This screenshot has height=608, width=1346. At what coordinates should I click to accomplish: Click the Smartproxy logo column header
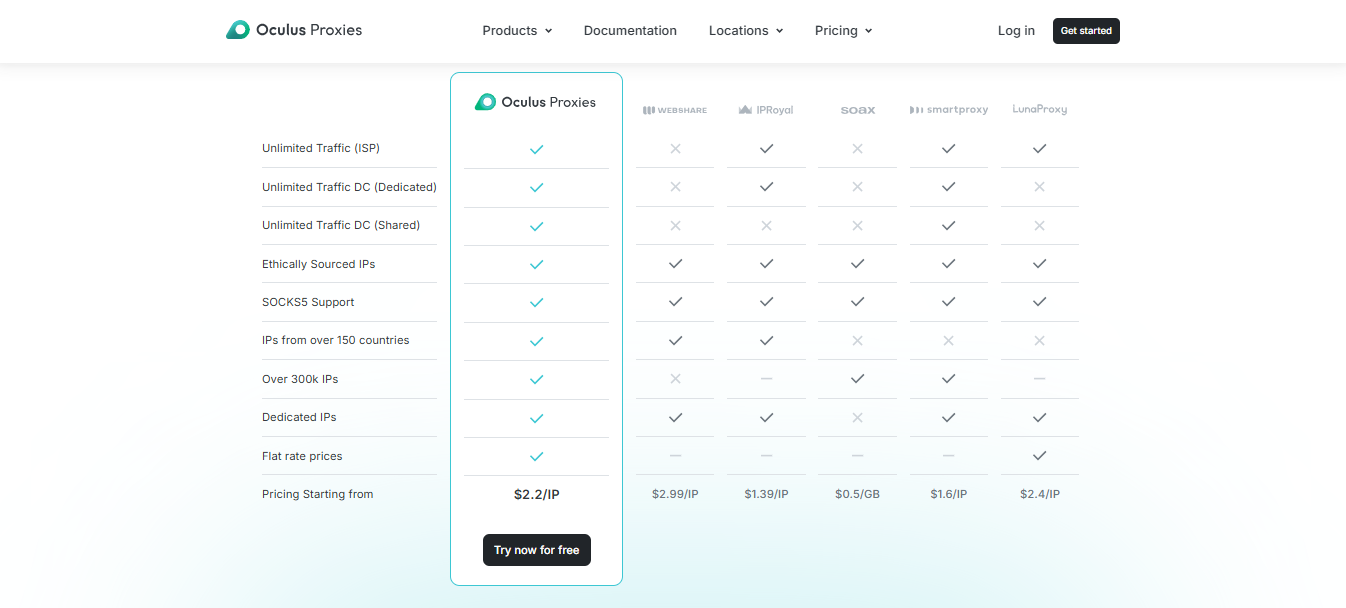point(949,110)
